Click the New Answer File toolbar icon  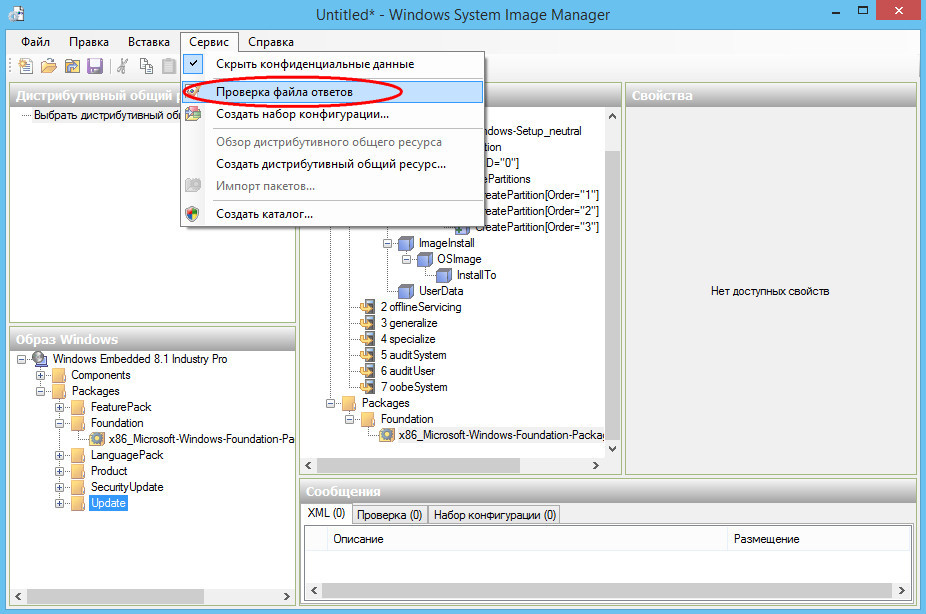click(x=25, y=66)
